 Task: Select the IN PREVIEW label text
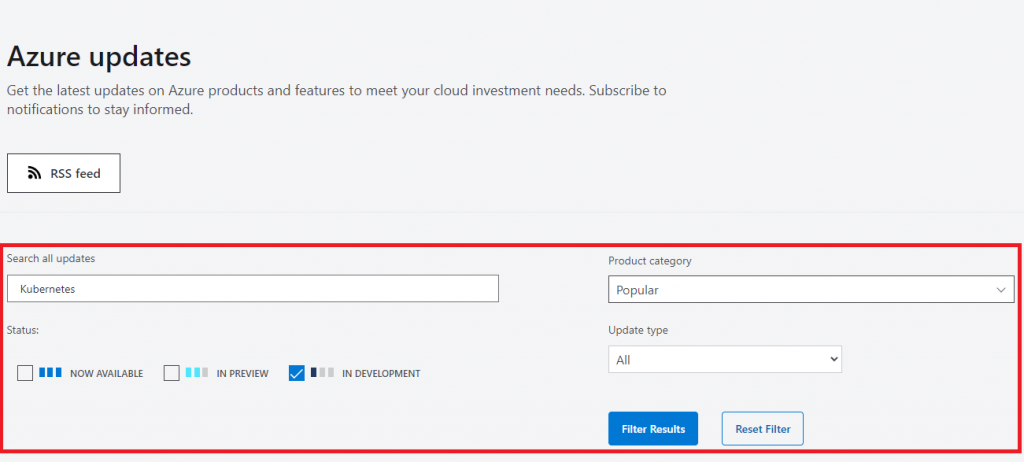coord(242,374)
